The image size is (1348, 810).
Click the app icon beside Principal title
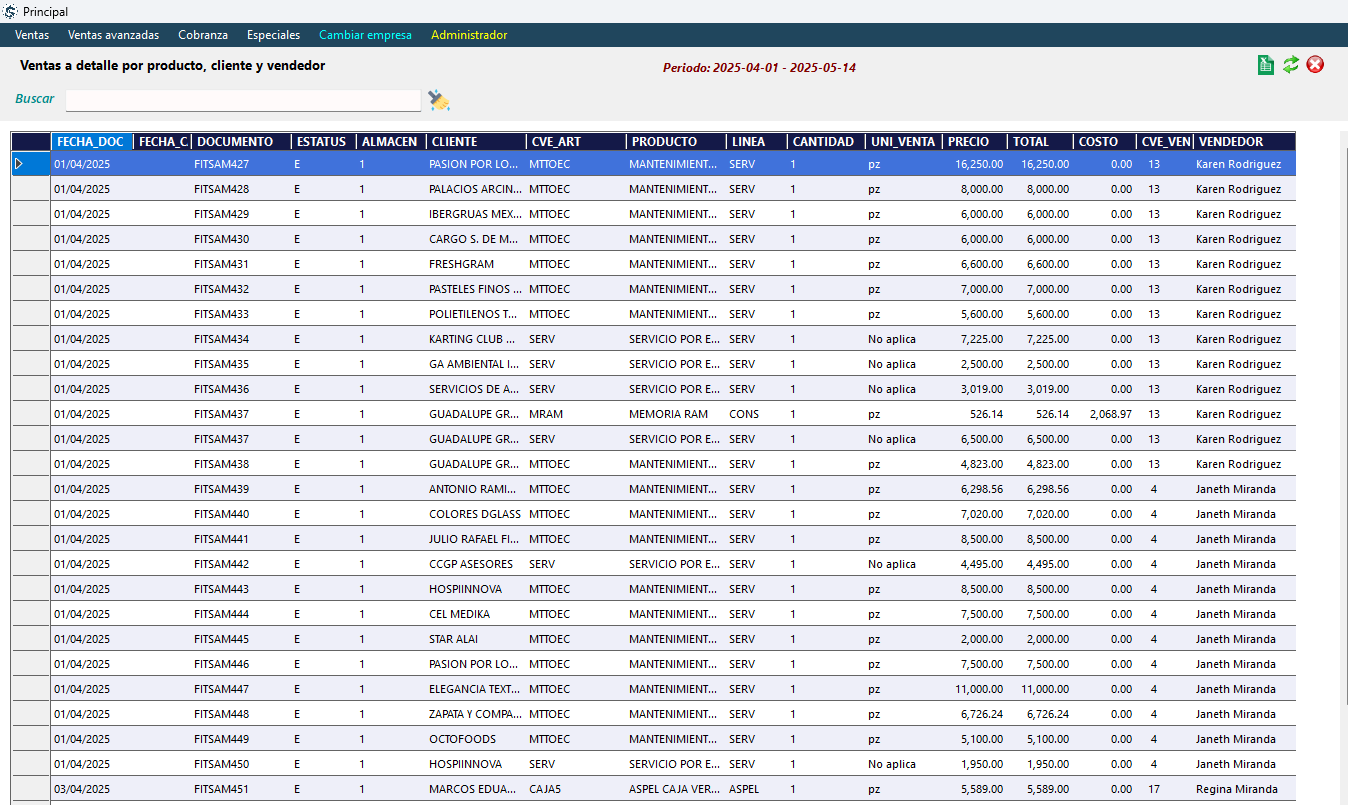point(11,11)
